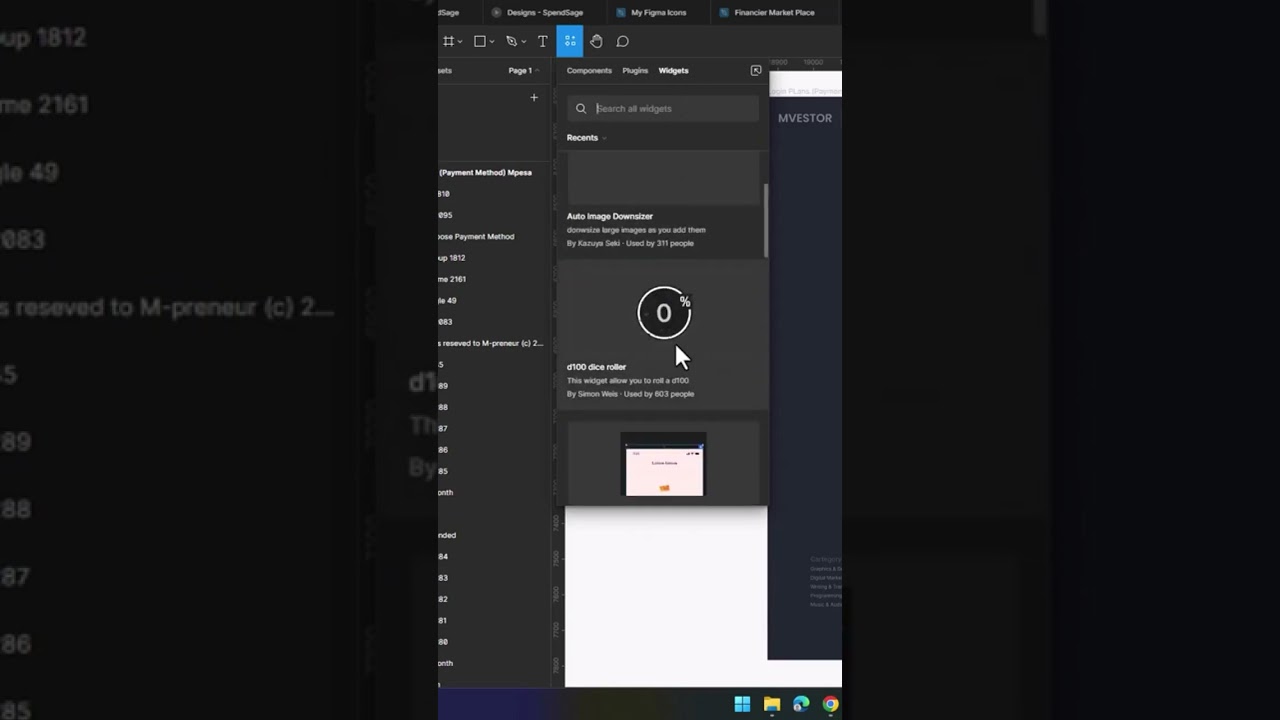Select the Text tool
The width and height of the screenshot is (1280, 720).
(542, 41)
